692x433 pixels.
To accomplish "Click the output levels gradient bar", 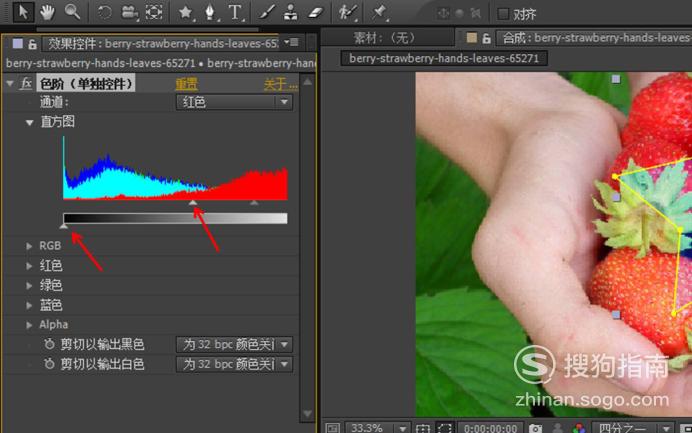I will (x=175, y=218).
